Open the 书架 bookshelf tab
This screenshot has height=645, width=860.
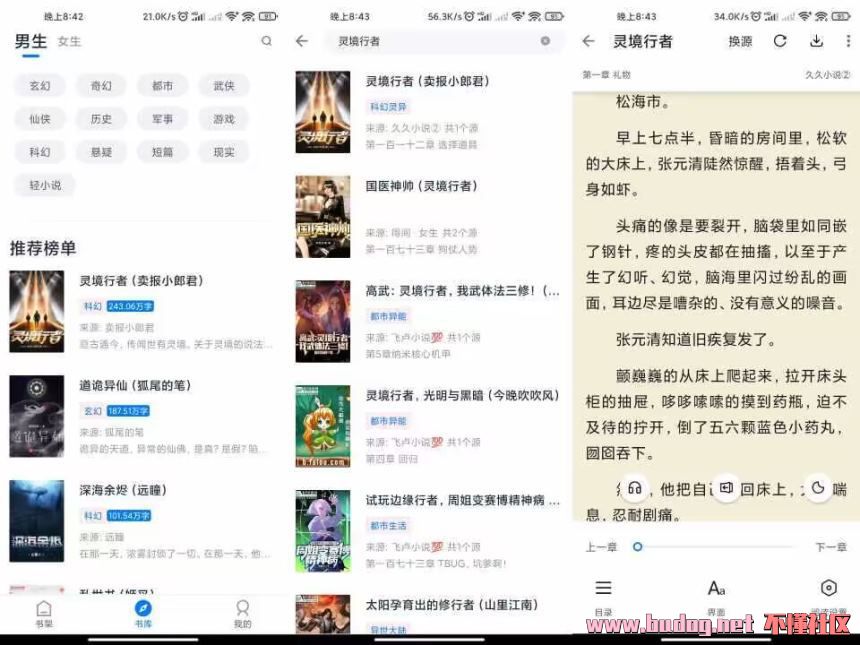point(44,614)
